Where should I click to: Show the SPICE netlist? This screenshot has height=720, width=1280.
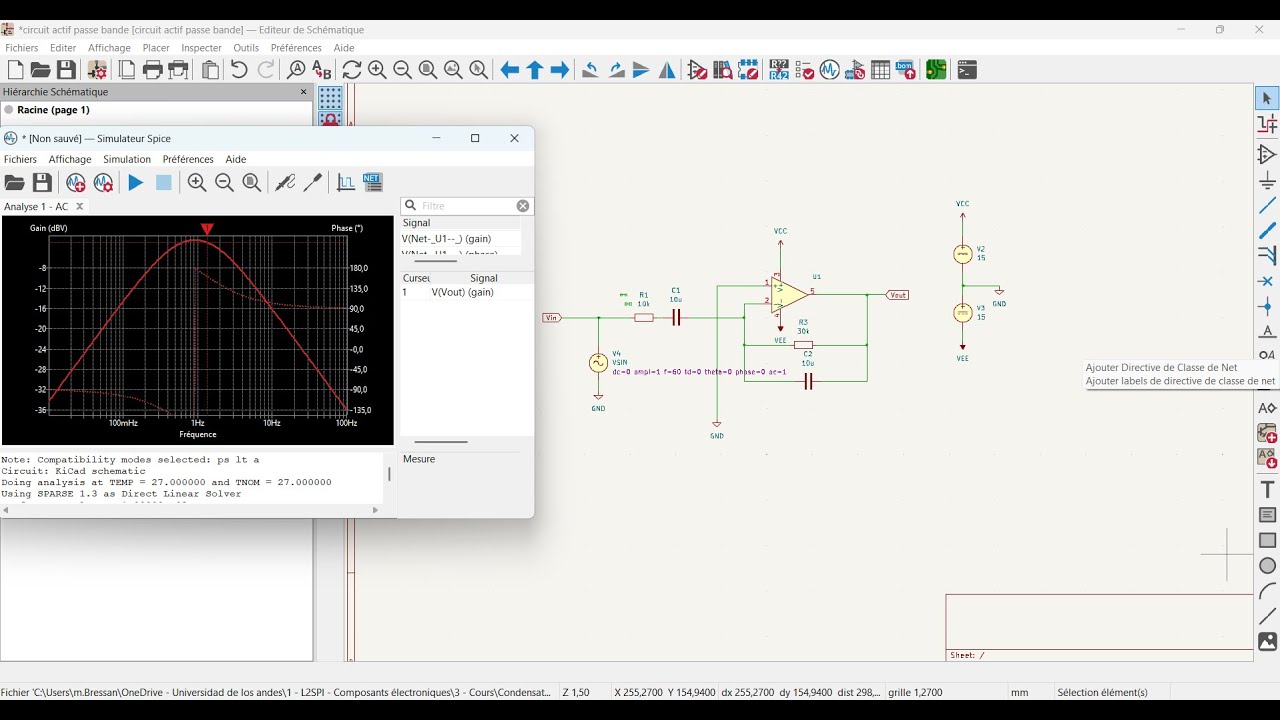pos(372,183)
